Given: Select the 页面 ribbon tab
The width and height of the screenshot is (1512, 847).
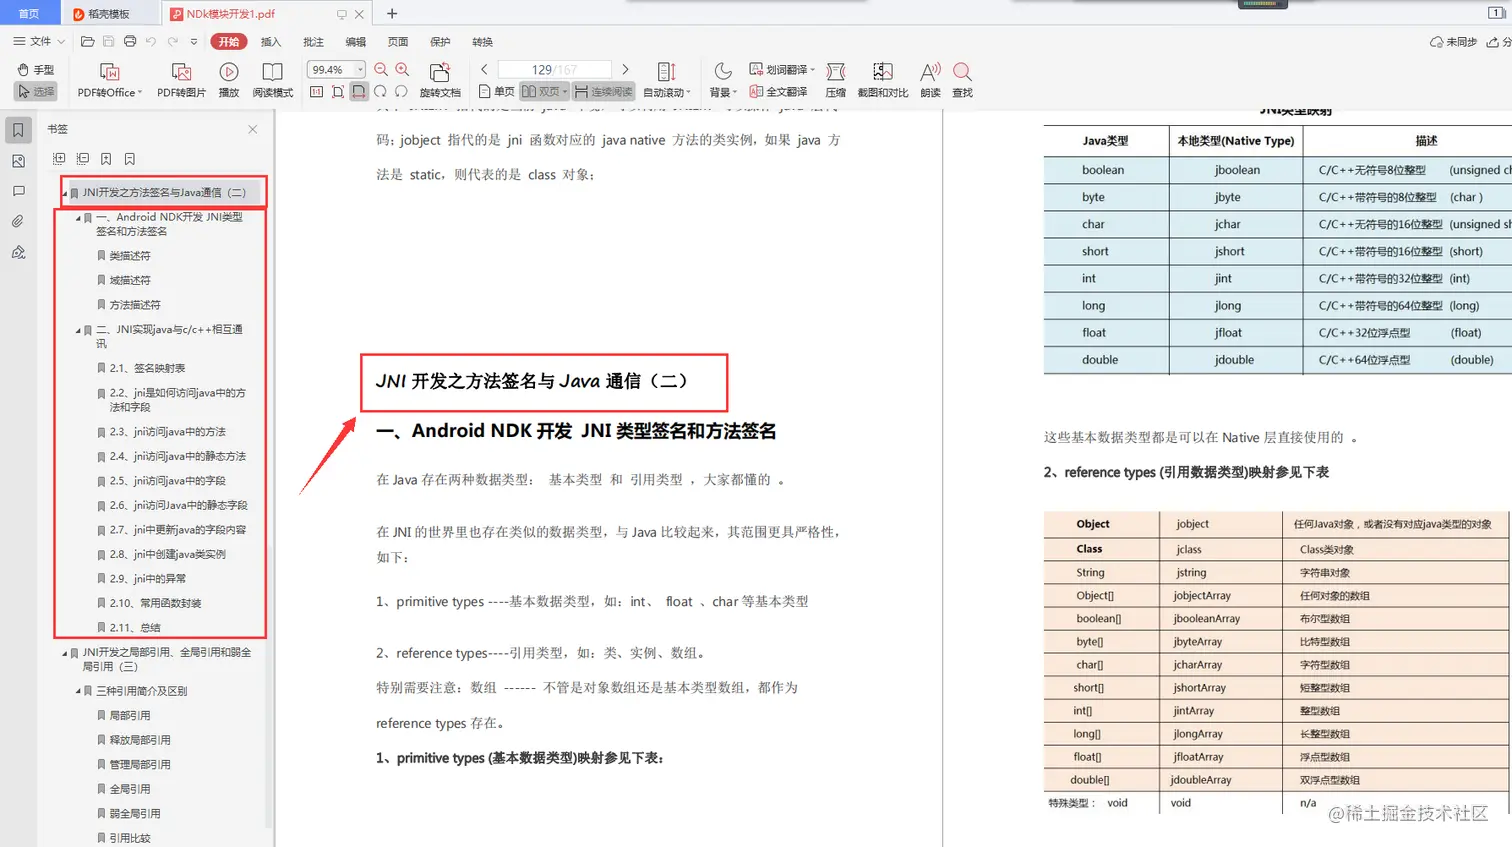Looking at the screenshot, I should coord(398,41).
